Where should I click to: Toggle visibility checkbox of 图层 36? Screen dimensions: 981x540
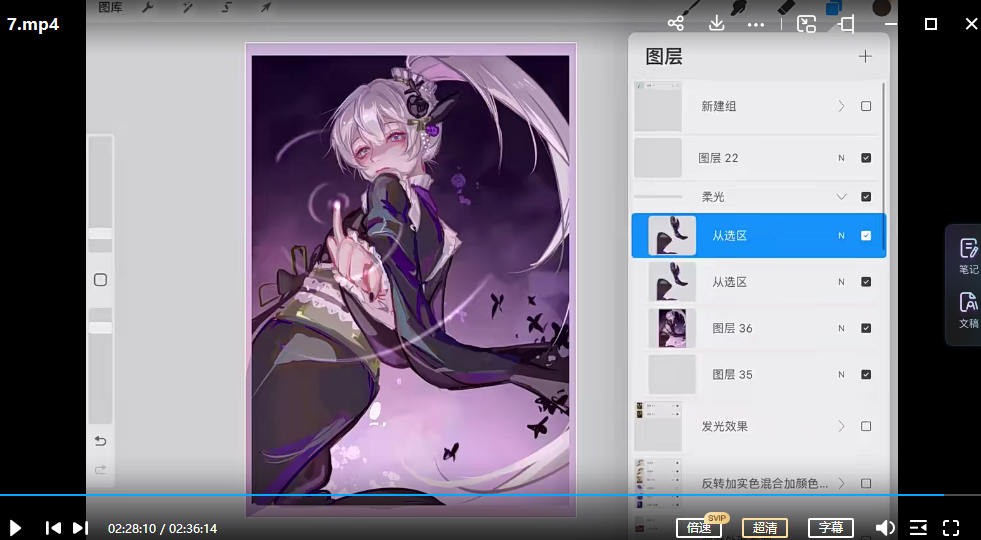(866, 328)
